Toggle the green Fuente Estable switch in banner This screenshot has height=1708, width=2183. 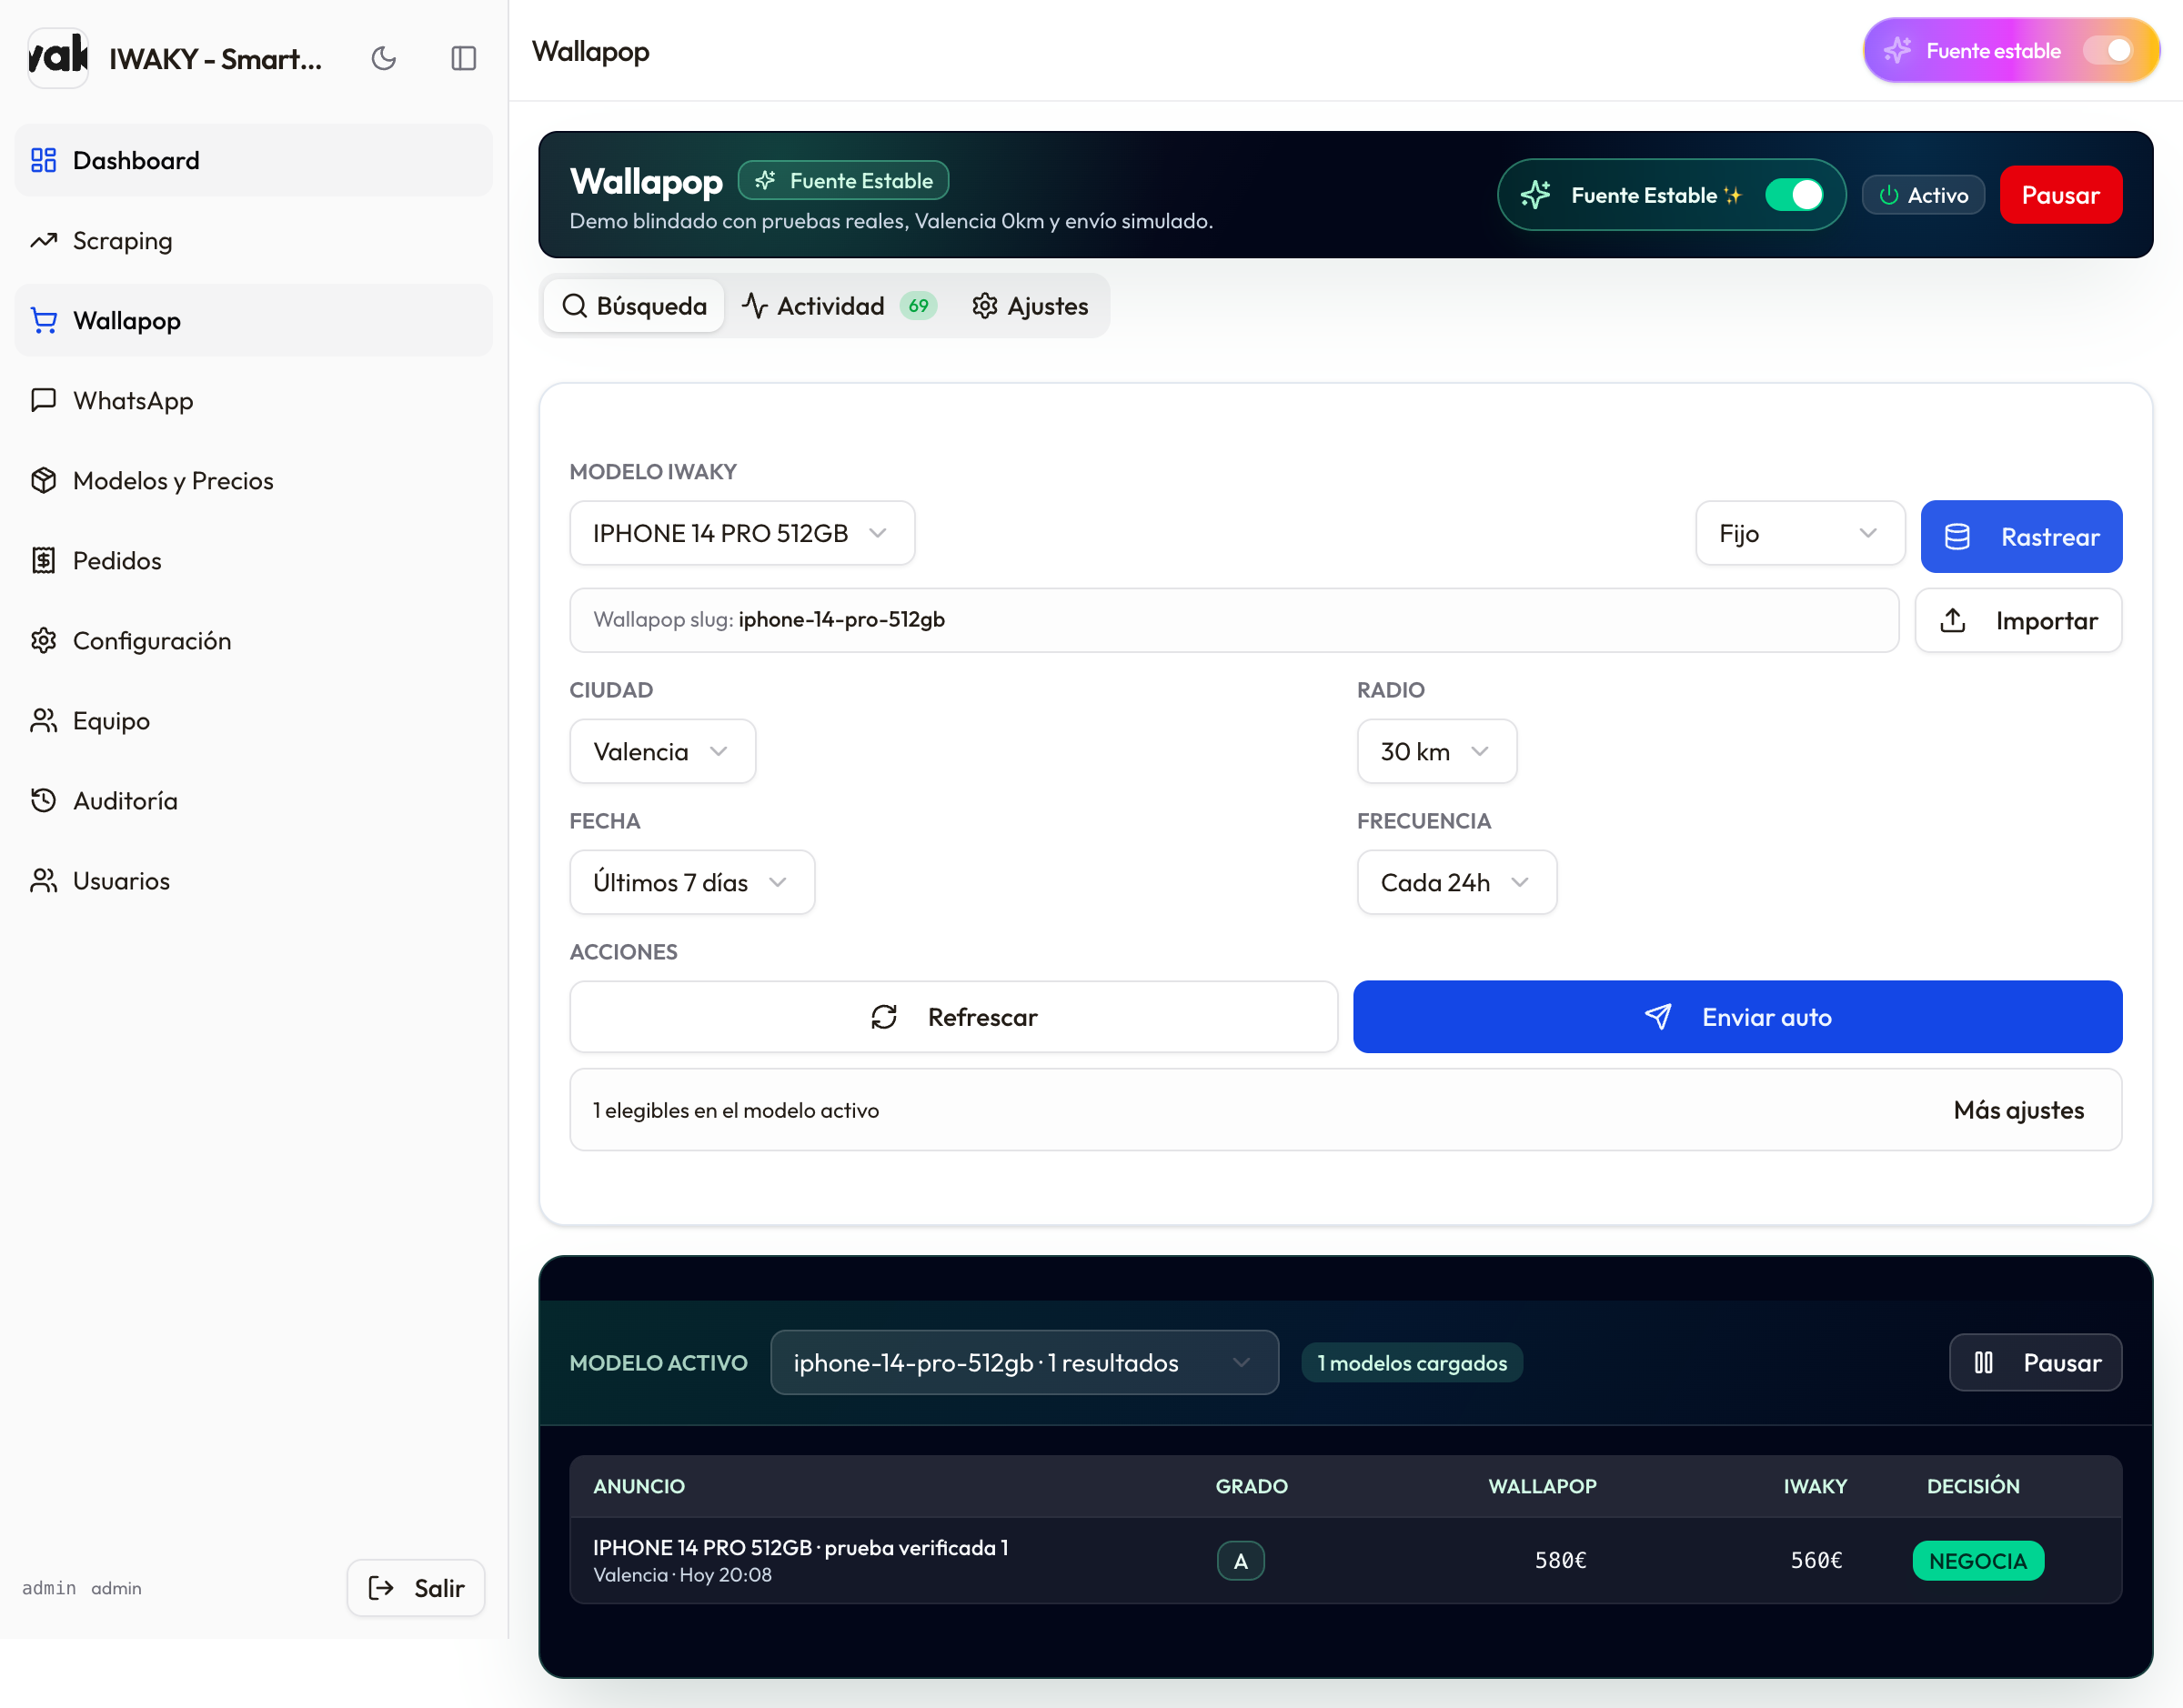pos(1794,195)
